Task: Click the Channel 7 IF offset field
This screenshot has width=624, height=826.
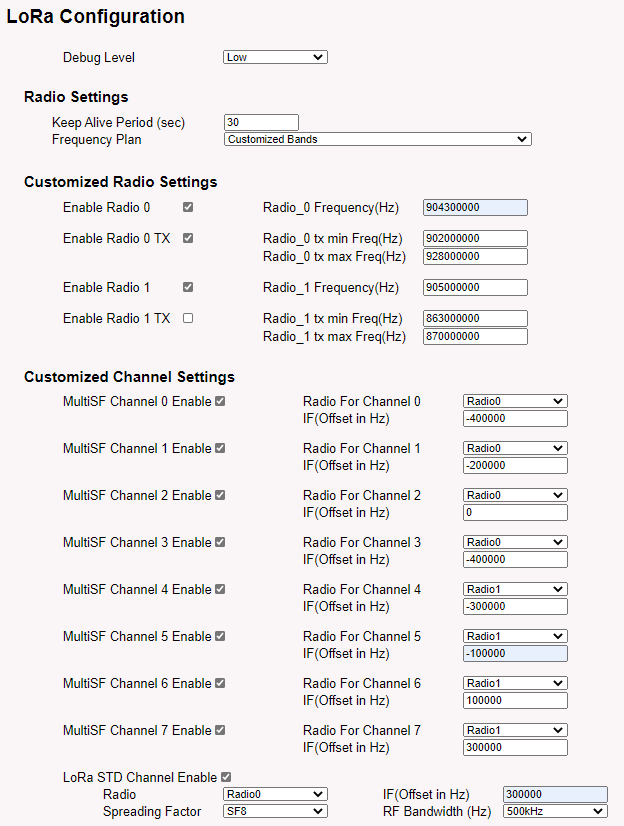Action: [515, 748]
